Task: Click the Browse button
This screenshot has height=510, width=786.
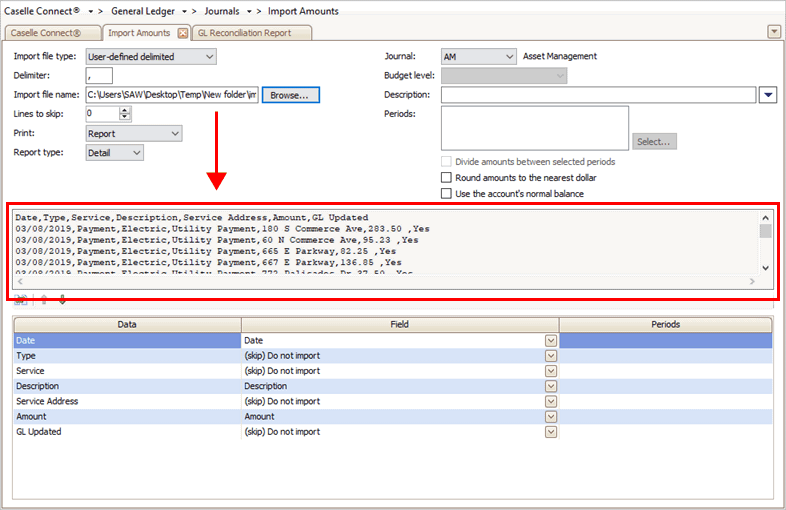Action: (290, 95)
